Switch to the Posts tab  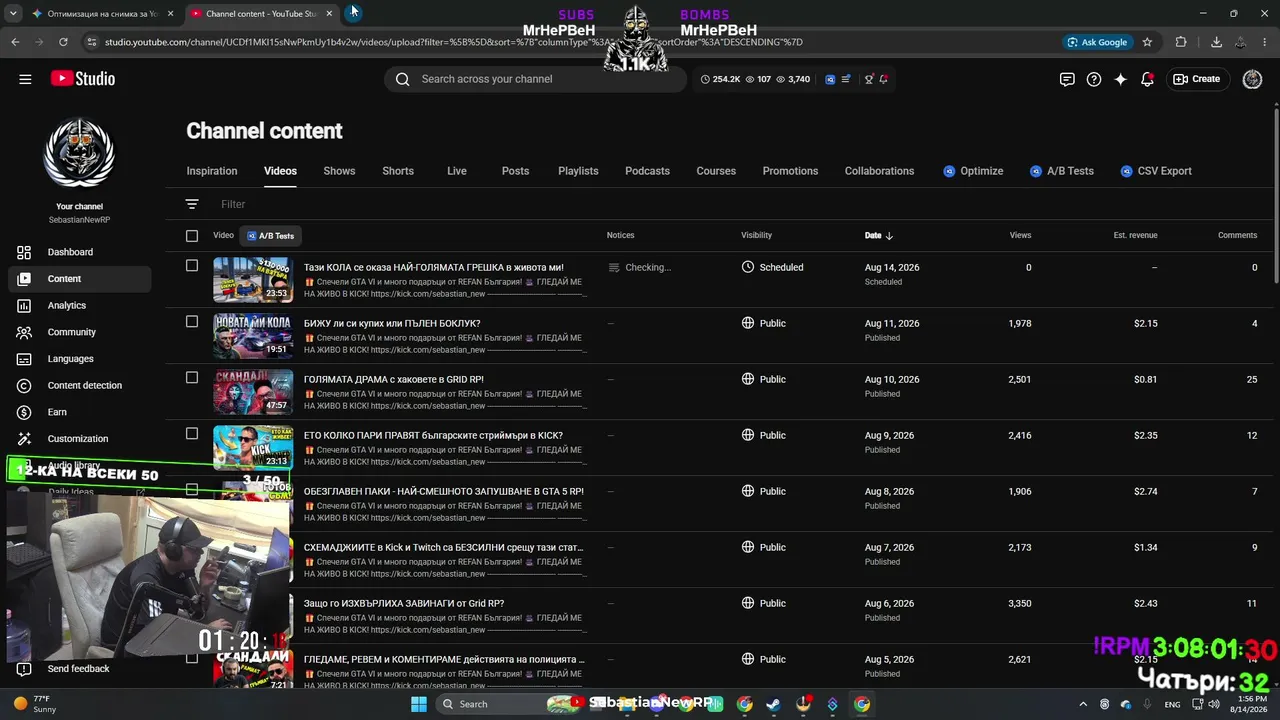tap(515, 171)
